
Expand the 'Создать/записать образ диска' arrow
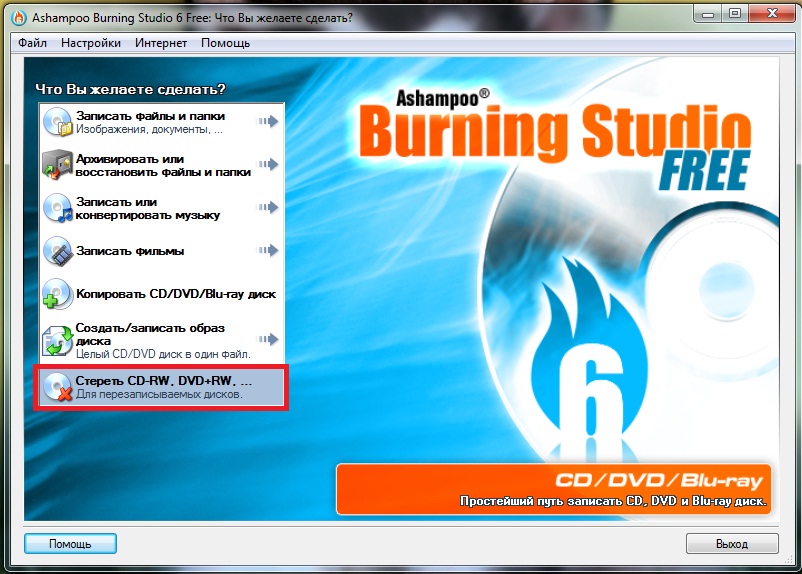268,339
